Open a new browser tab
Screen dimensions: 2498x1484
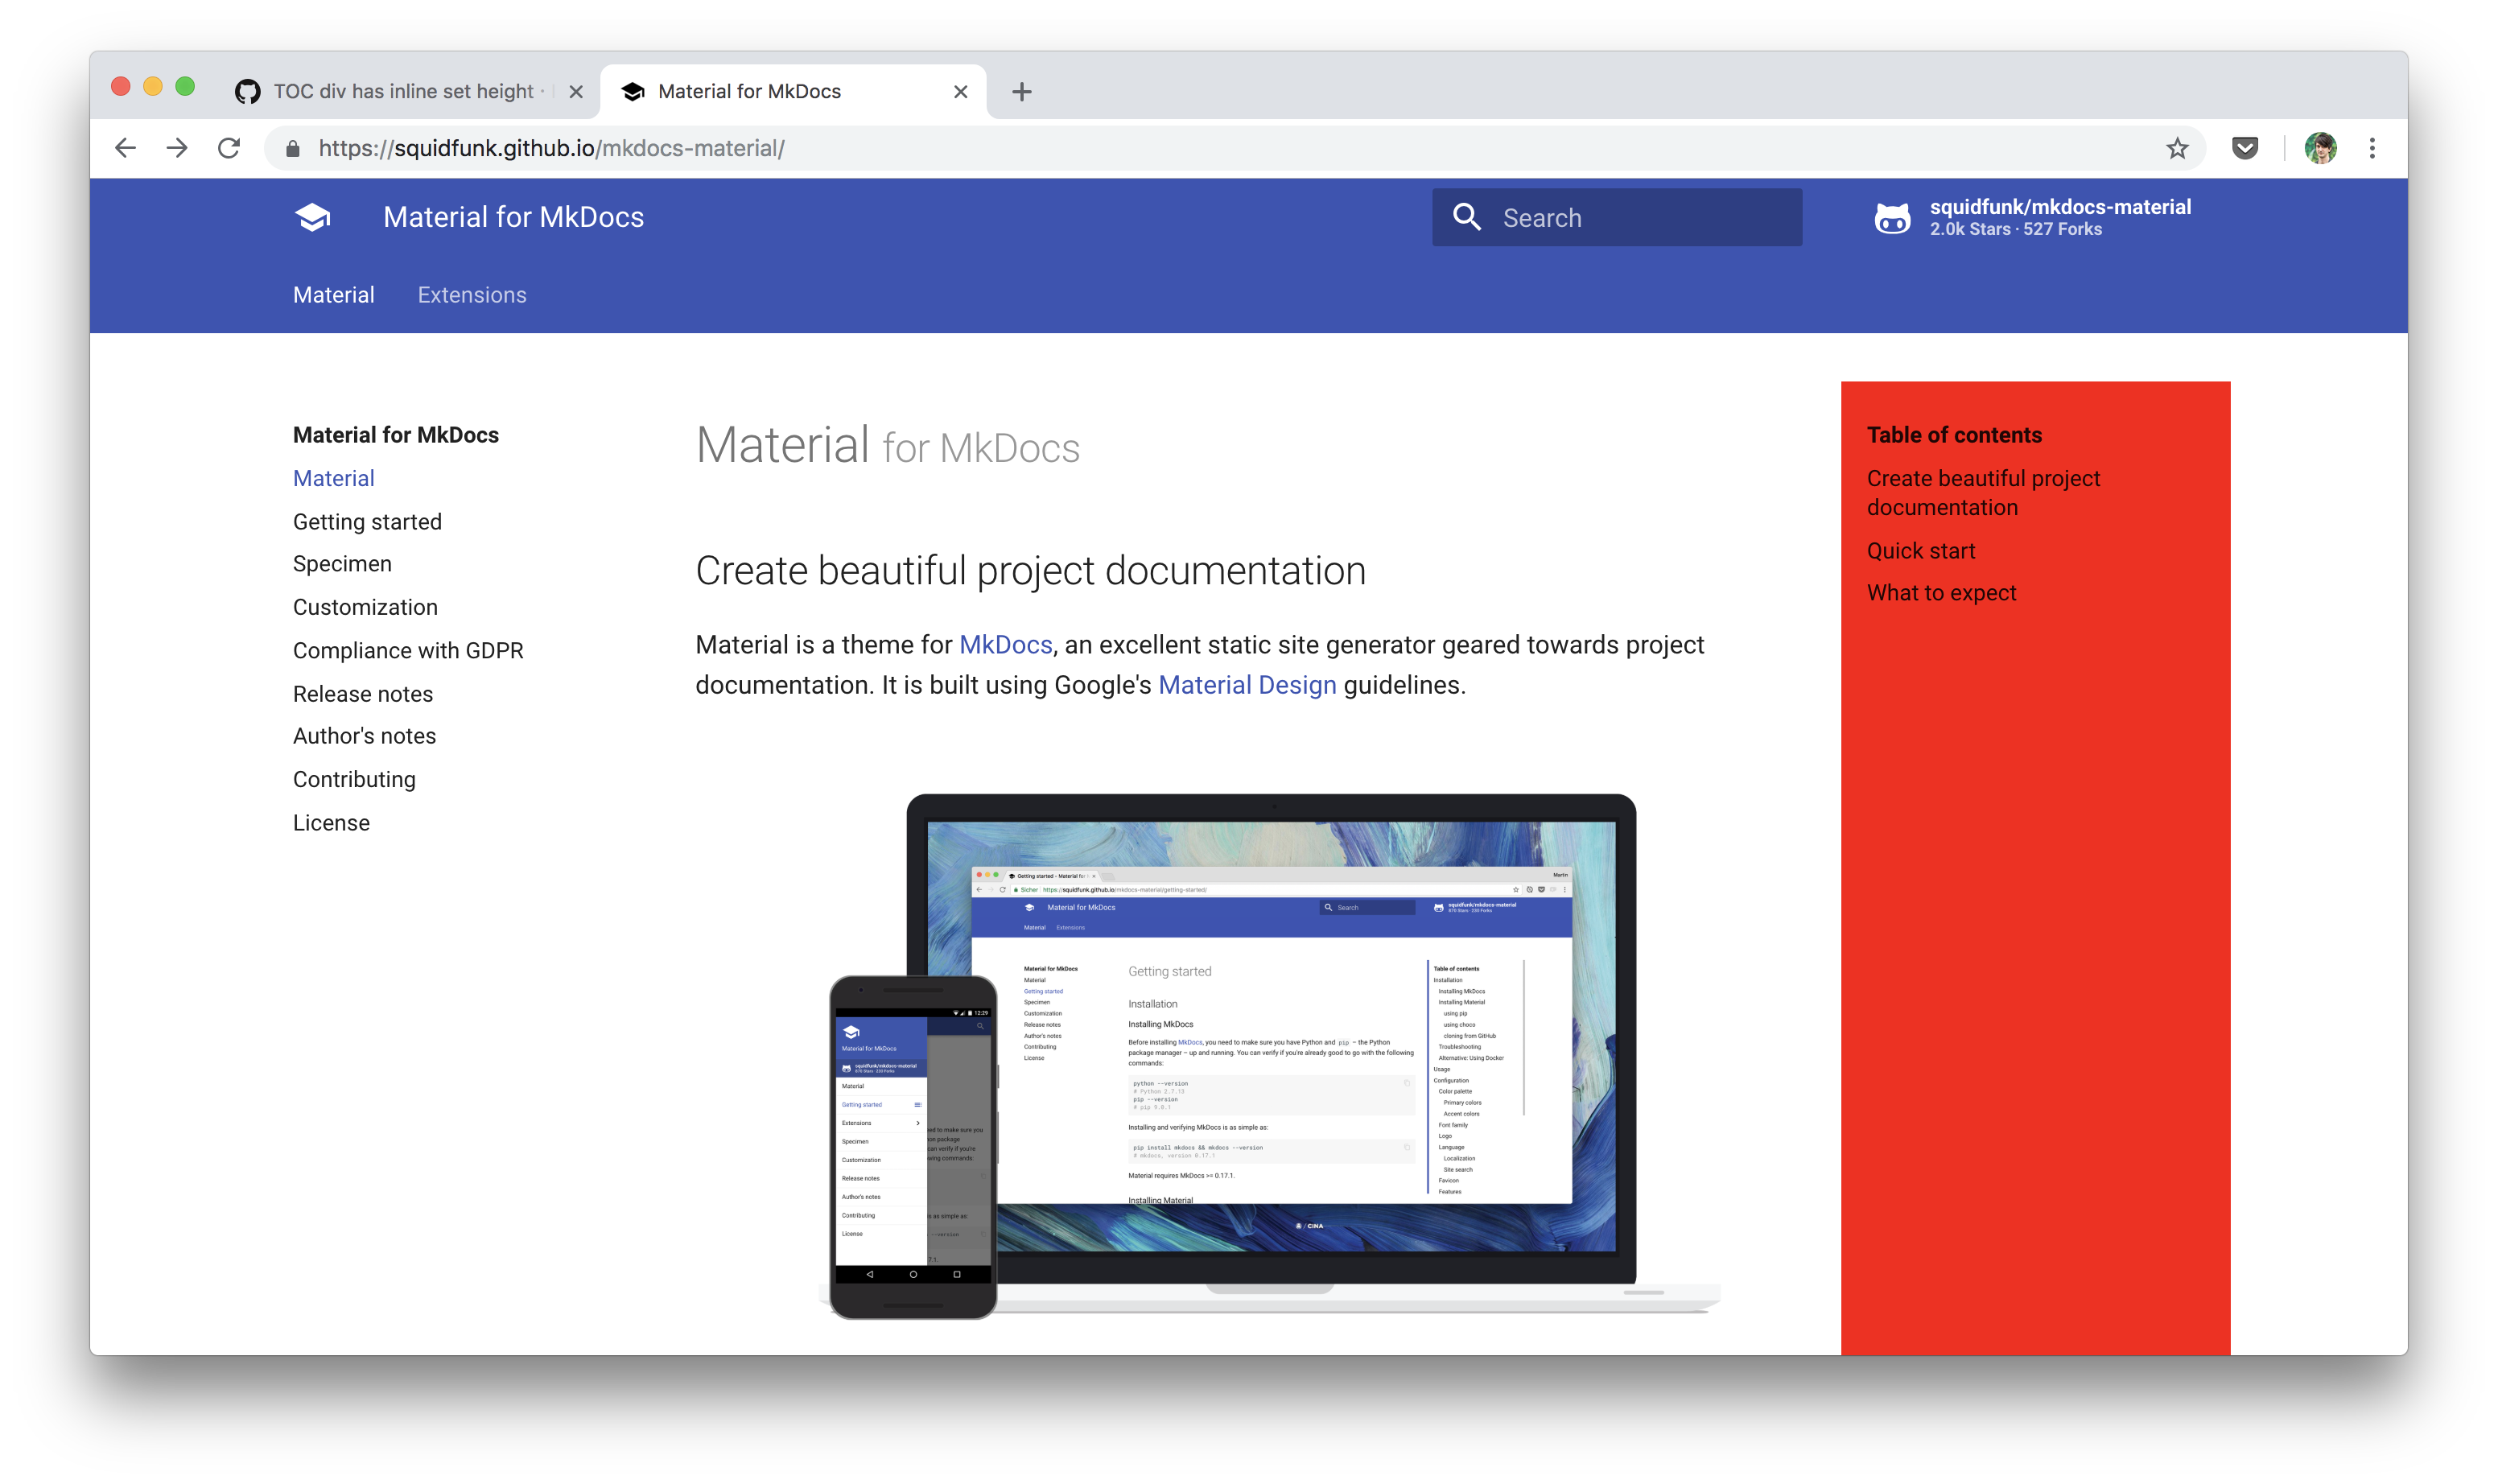click(x=1021, y=92)
